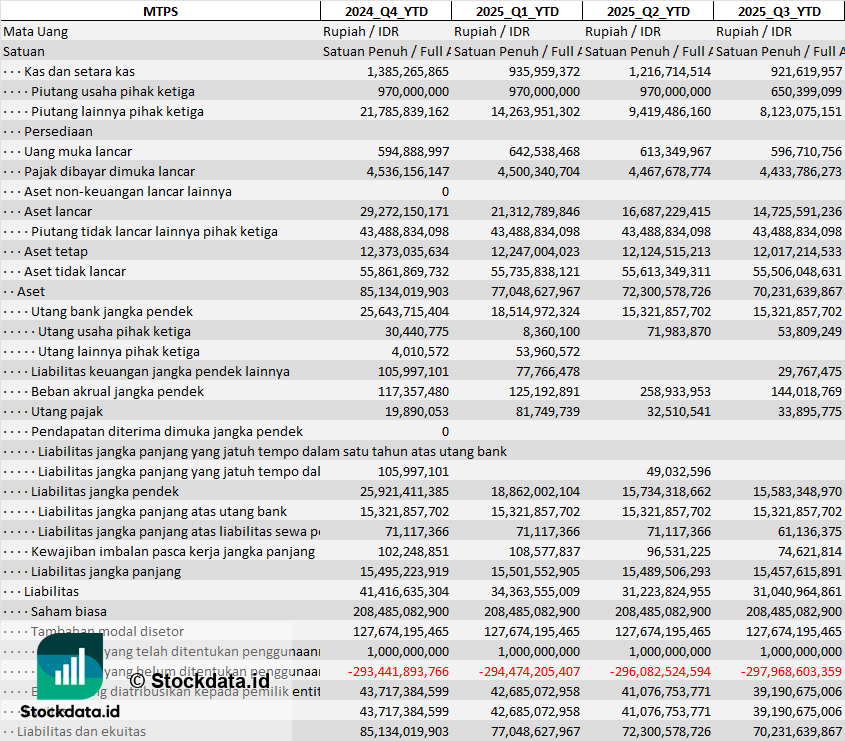Select the Liabilitas dan ekuitas row label
This screenshot has height=741, width=845.
[x=81, y=731]
